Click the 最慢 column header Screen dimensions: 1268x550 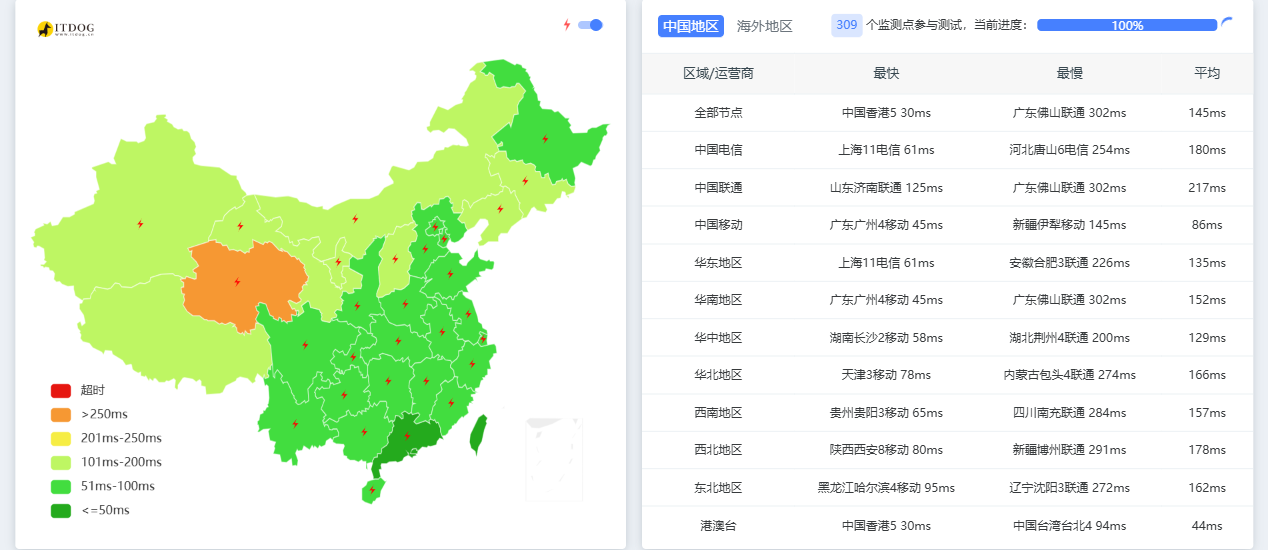click(1070, 73)
